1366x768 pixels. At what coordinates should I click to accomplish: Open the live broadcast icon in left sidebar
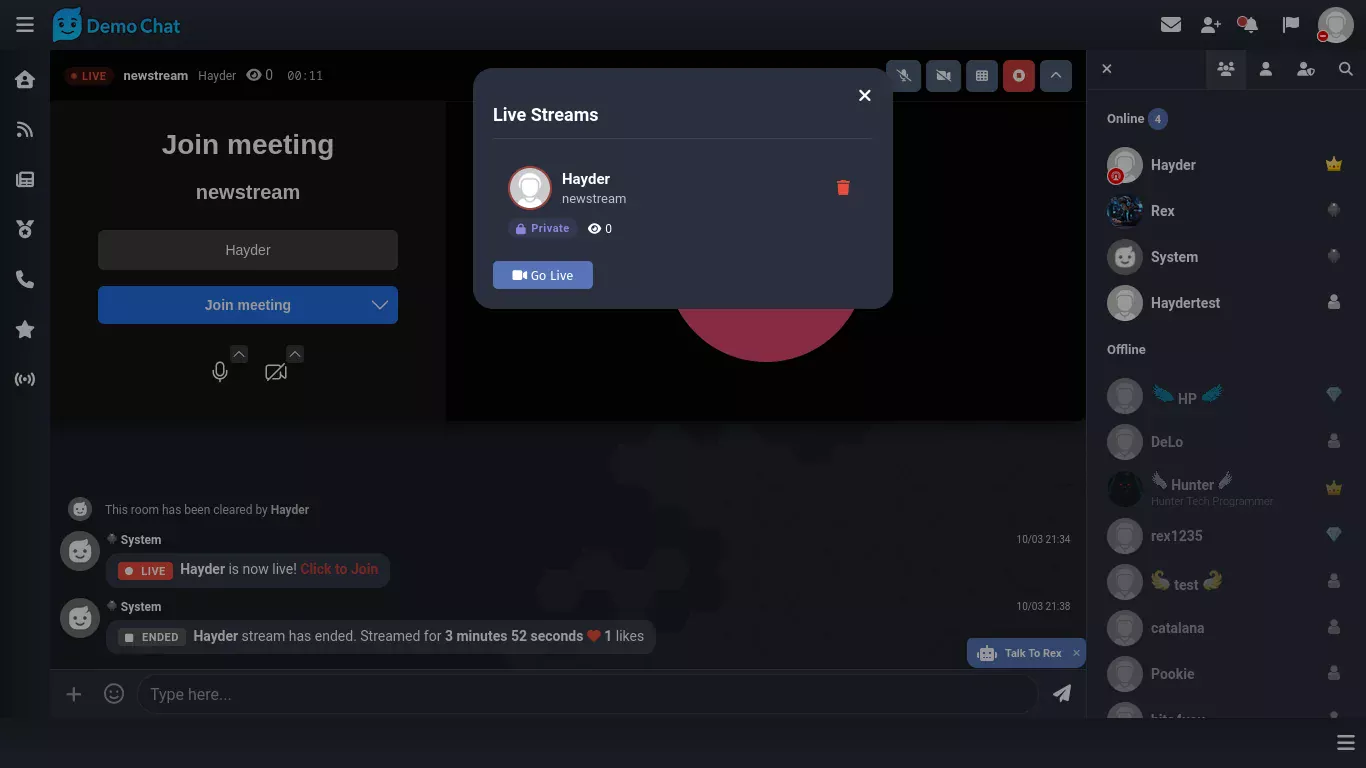[x=25, y=380]
